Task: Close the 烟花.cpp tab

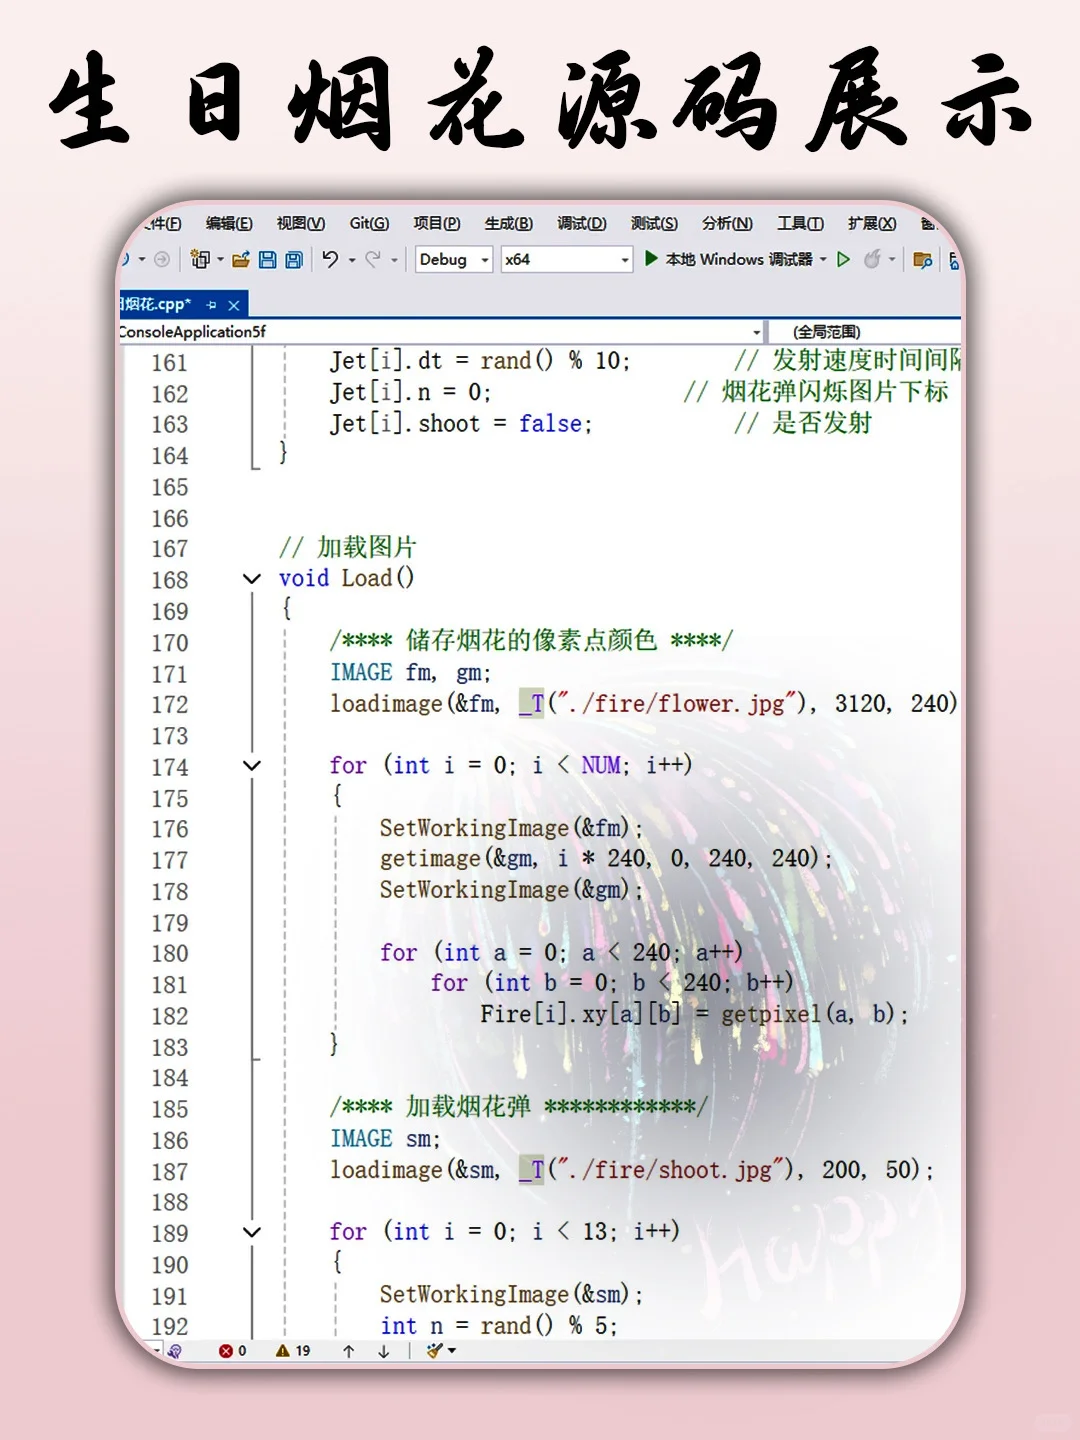Action: (x=234, y=305)
